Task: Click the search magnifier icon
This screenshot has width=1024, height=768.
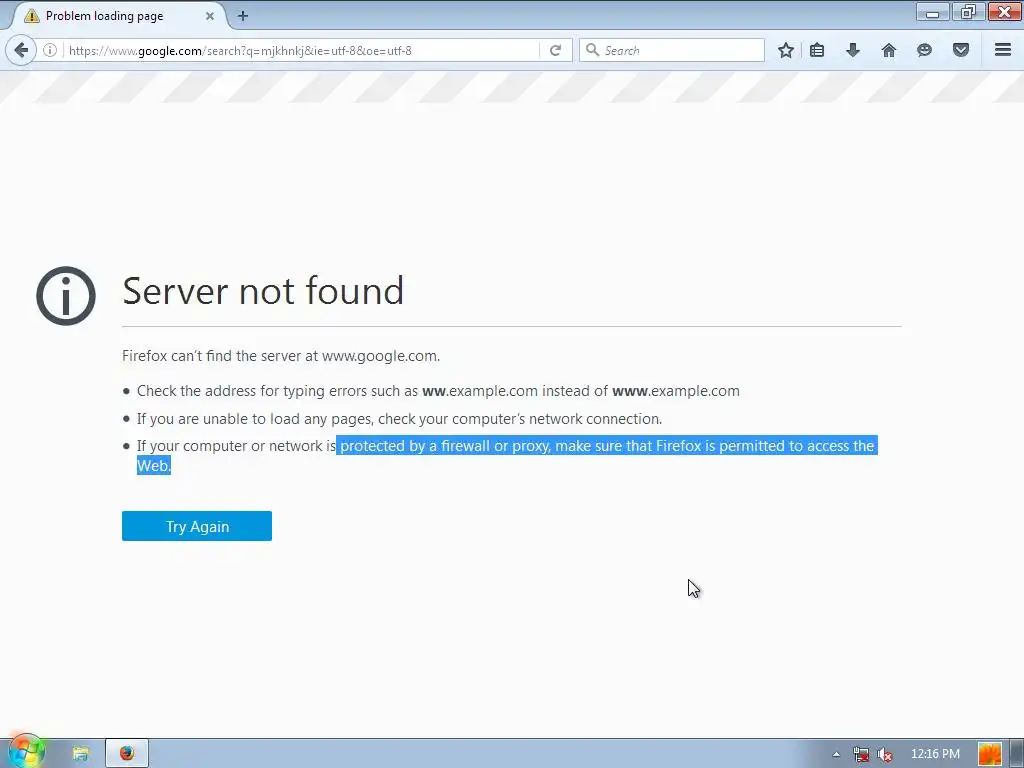Action: tap(592, 50)
